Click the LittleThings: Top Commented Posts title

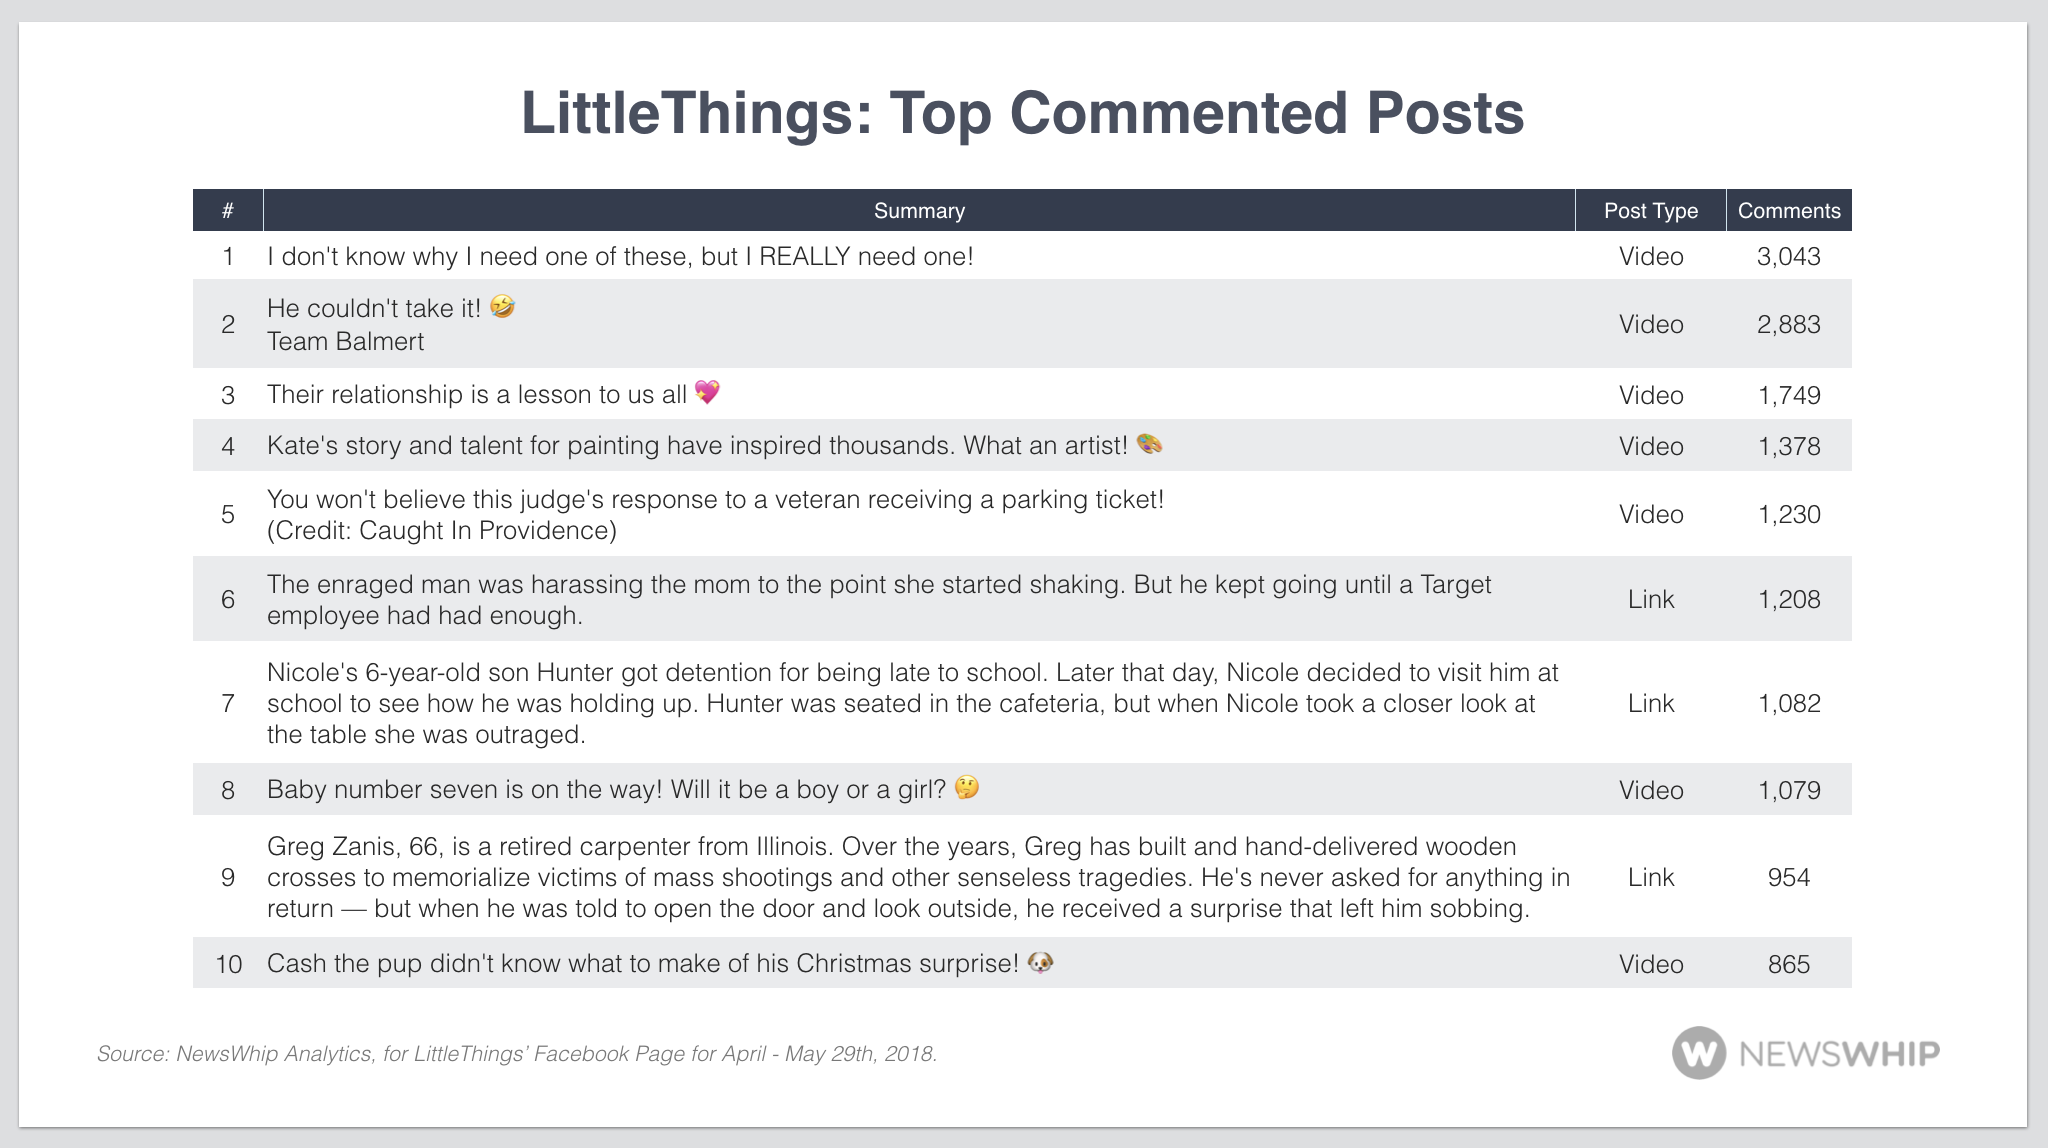[1022, 113]
